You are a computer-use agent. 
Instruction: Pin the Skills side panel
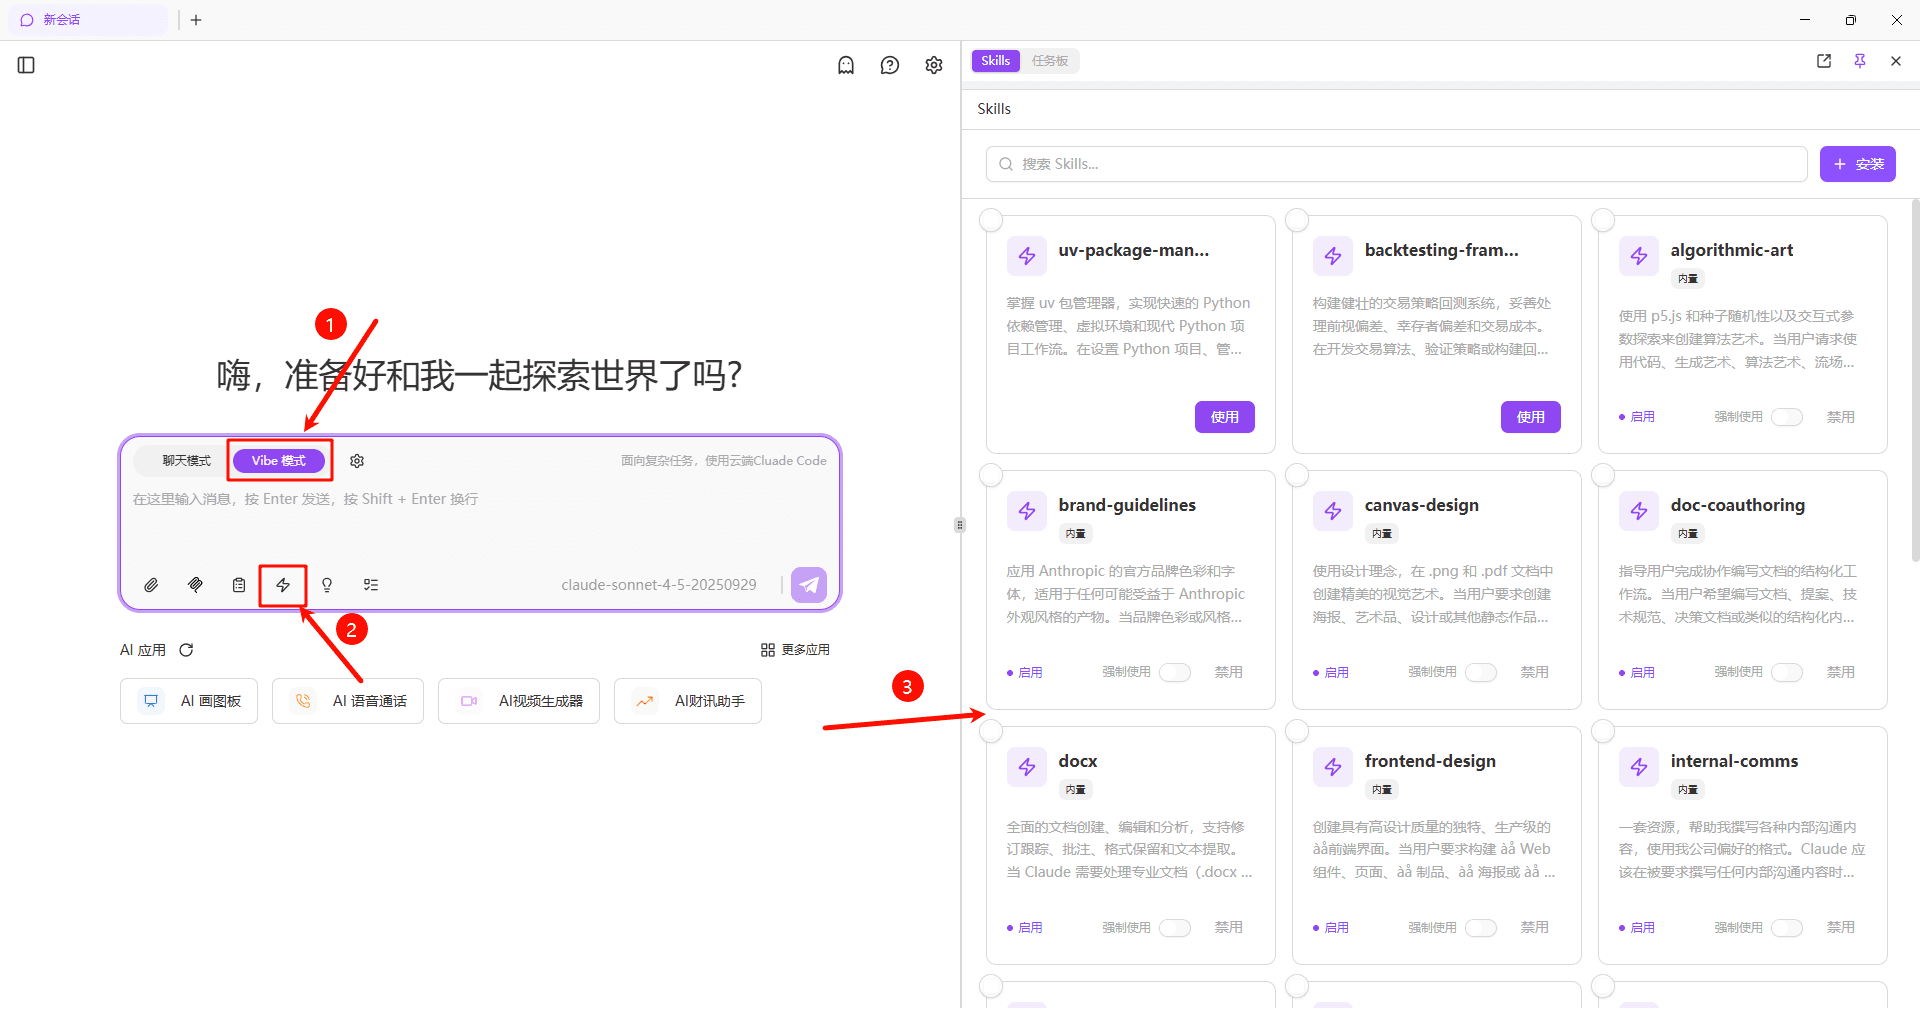(1860, 61)
